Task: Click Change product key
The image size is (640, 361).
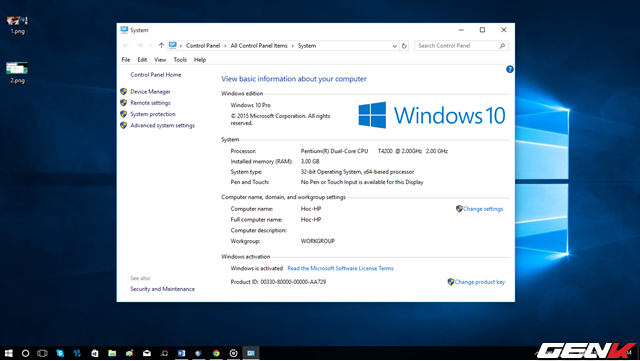Action: (480, 282)
